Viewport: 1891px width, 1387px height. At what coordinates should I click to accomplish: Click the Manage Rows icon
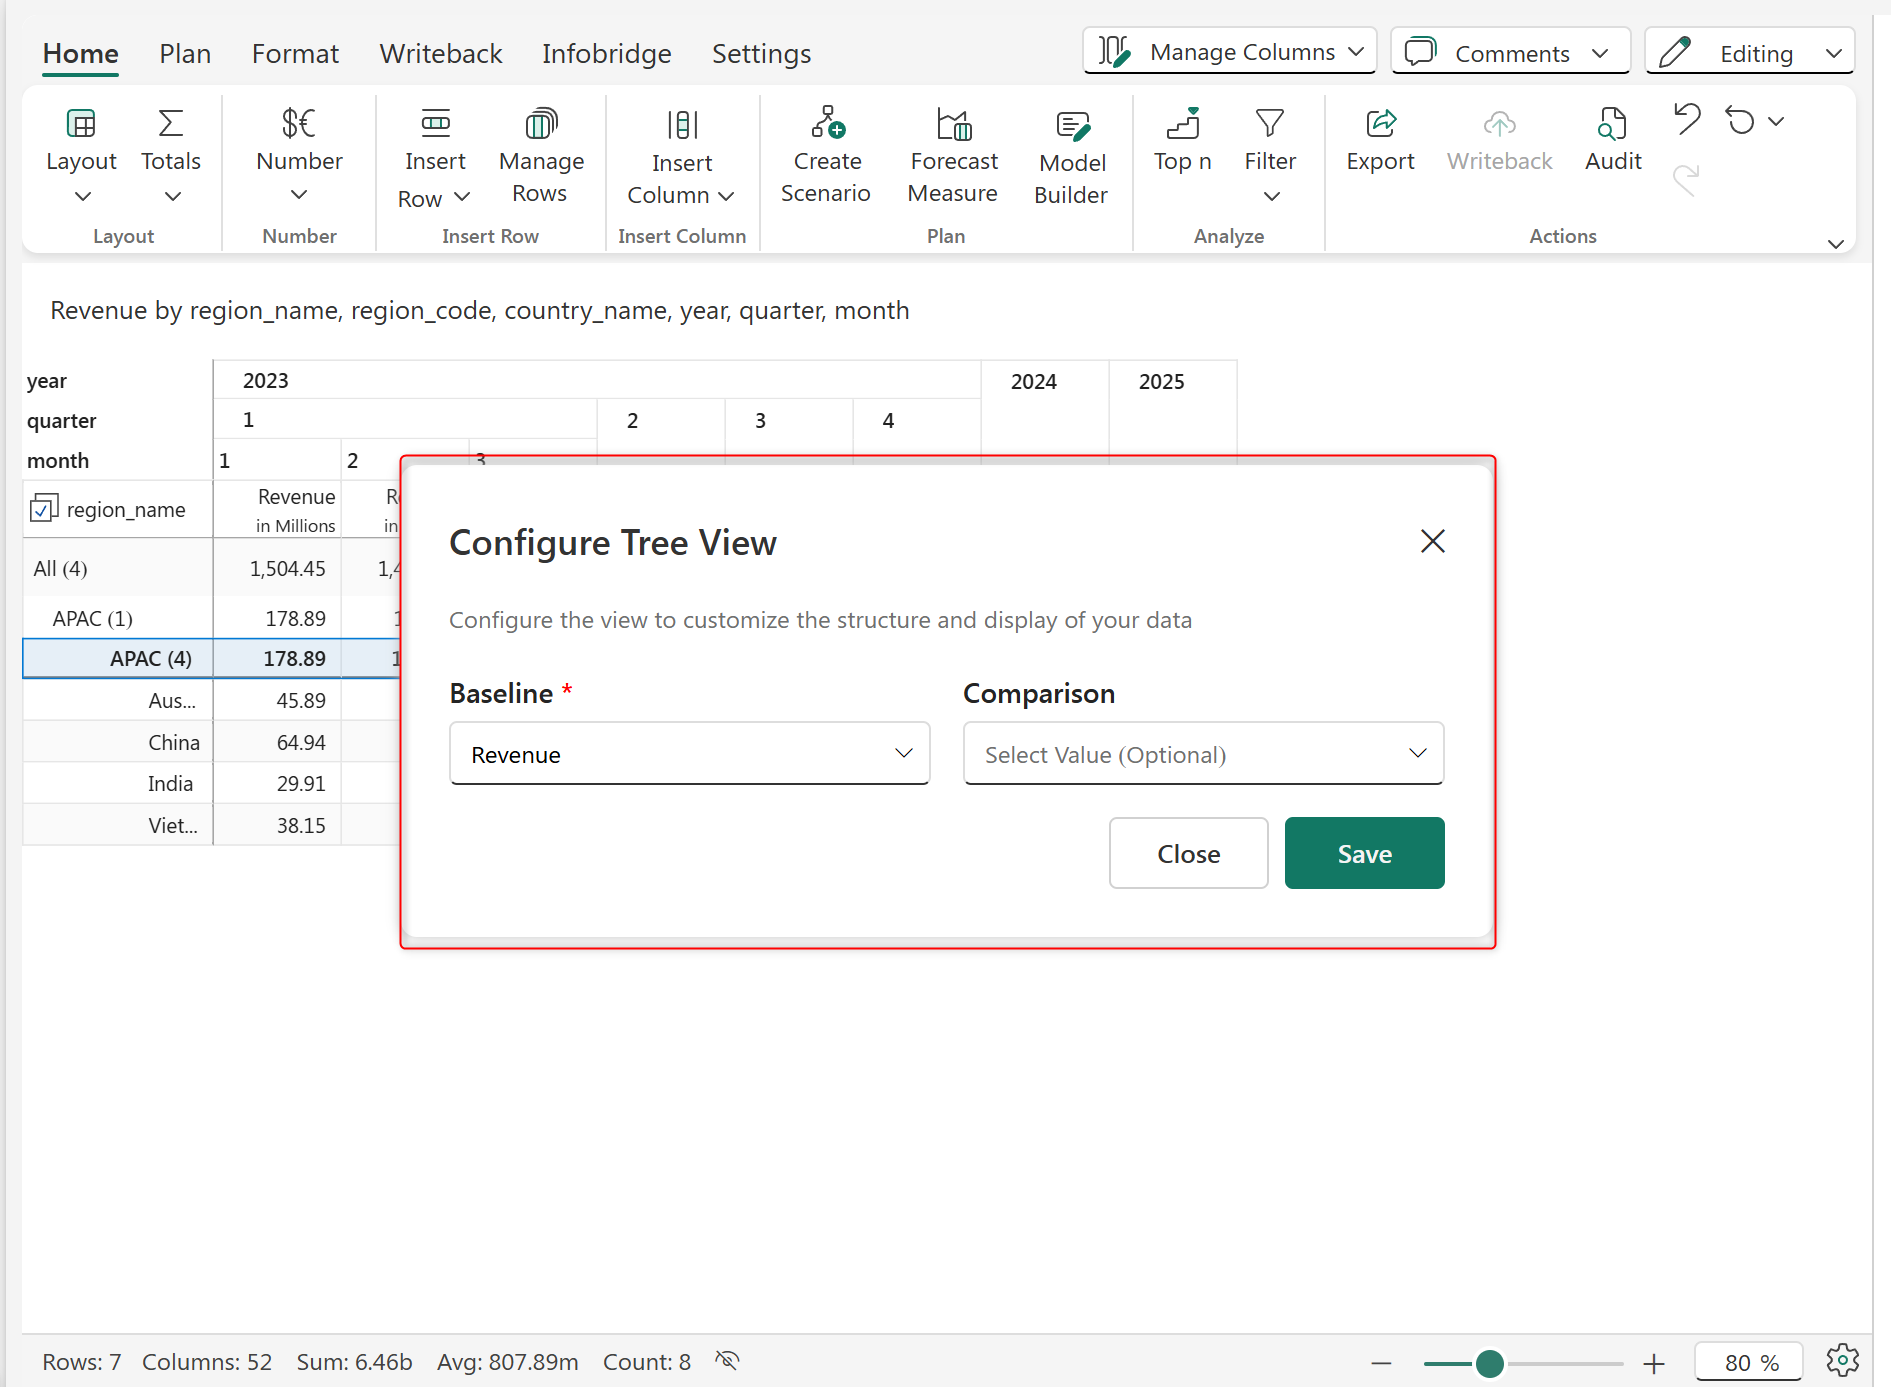point(540,124)
